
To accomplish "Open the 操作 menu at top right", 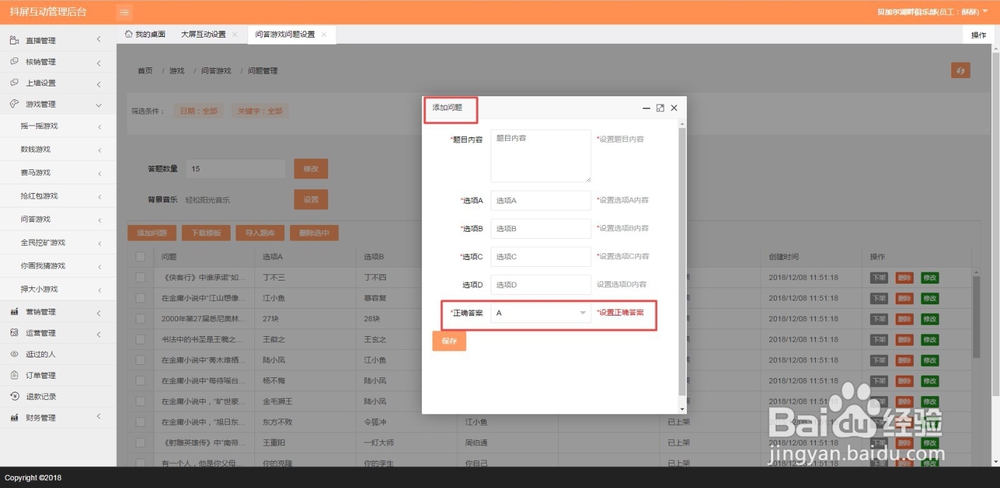I will [x=978, y=35].
